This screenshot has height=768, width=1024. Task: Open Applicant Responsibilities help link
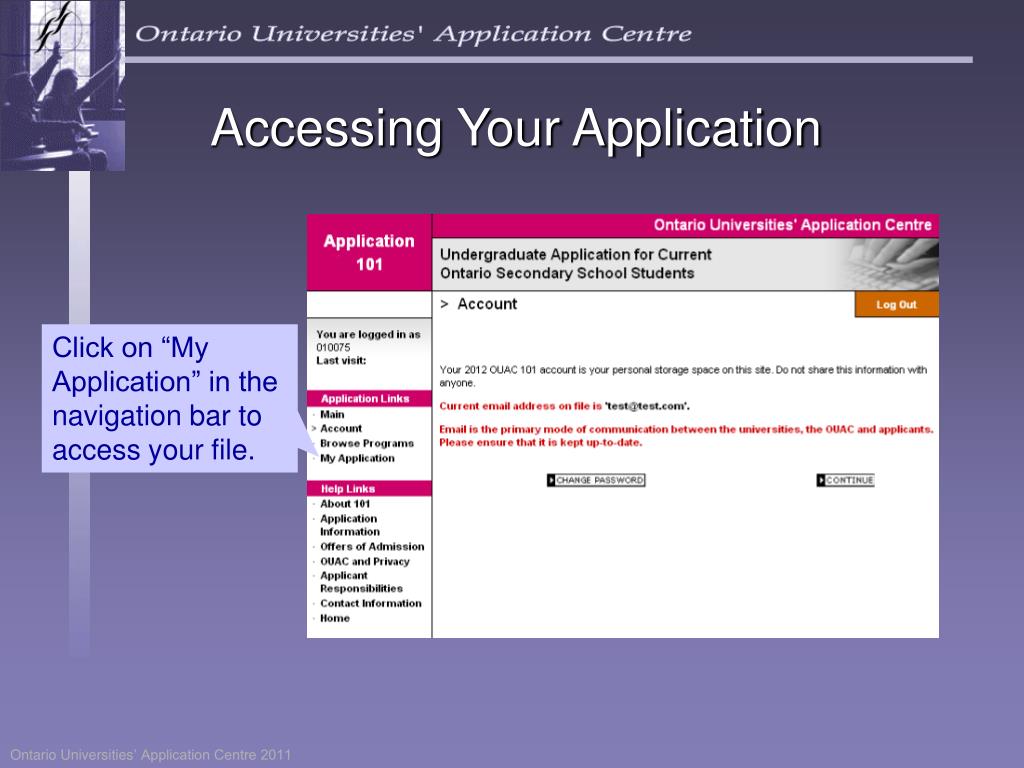[x=361, y=582]
